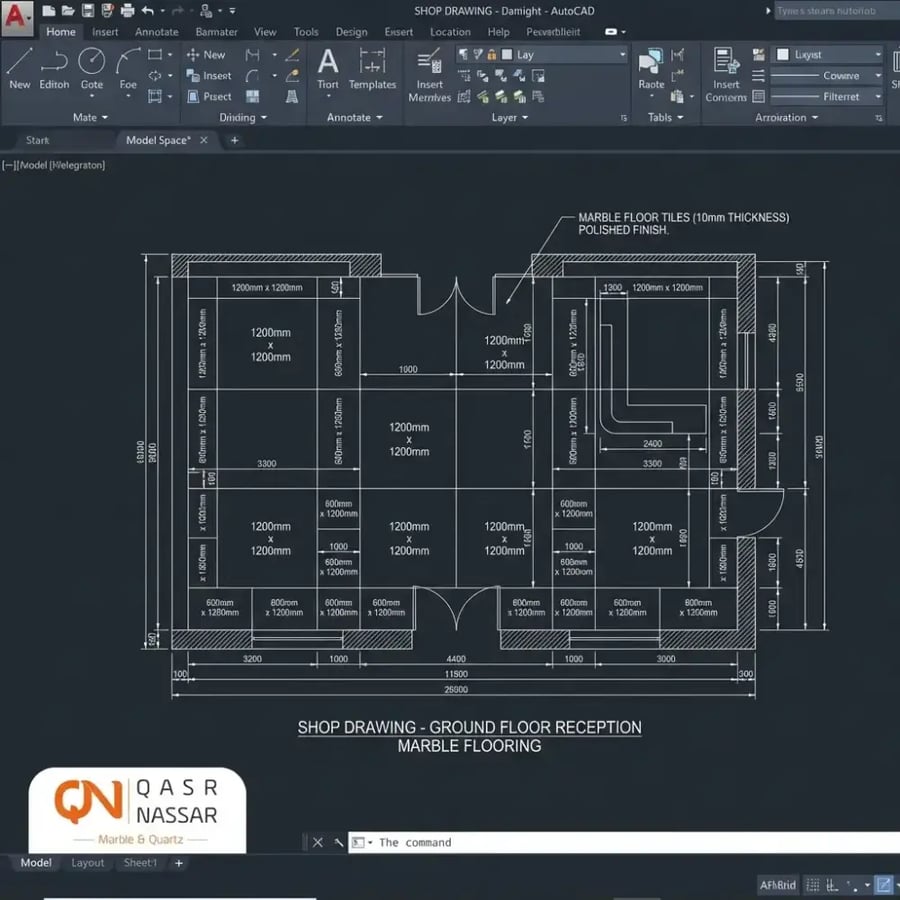The height and width of the screenshot is (900, 900).
Task: Switch to the Layout tab at bottom
Action: coord(88,863)
